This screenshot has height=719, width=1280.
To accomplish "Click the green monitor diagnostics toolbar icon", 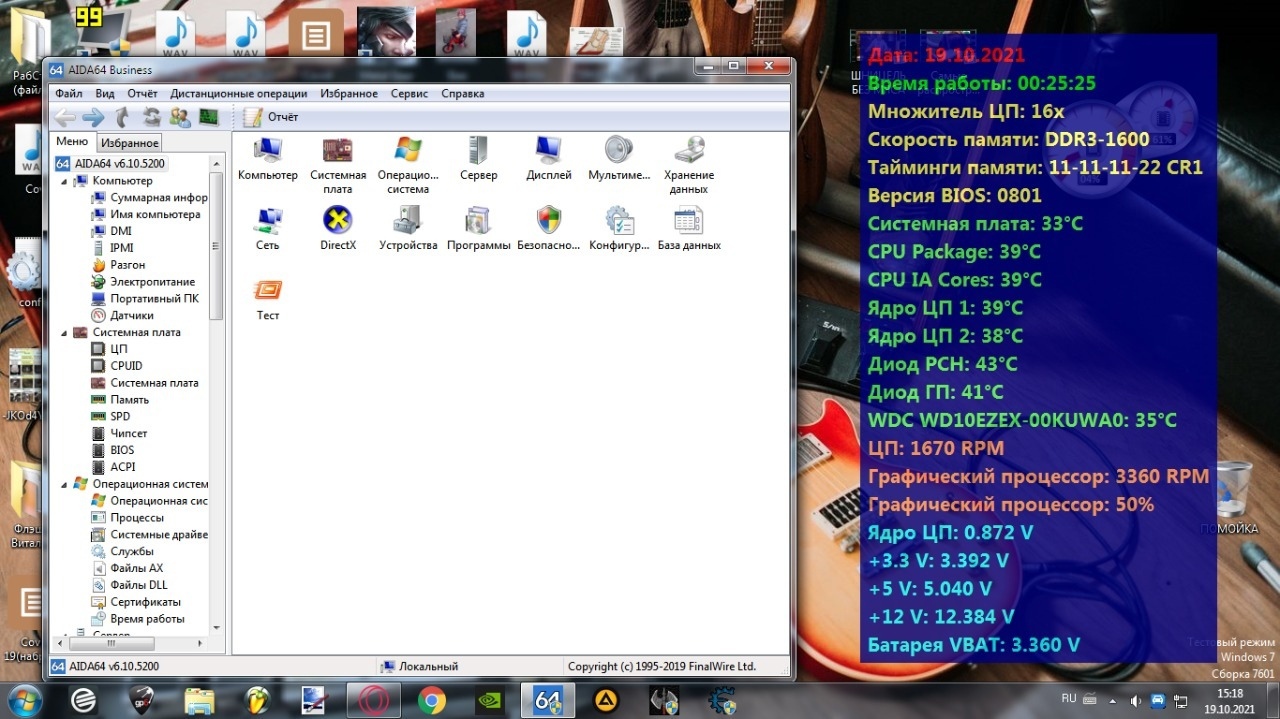I will point(209,117).
